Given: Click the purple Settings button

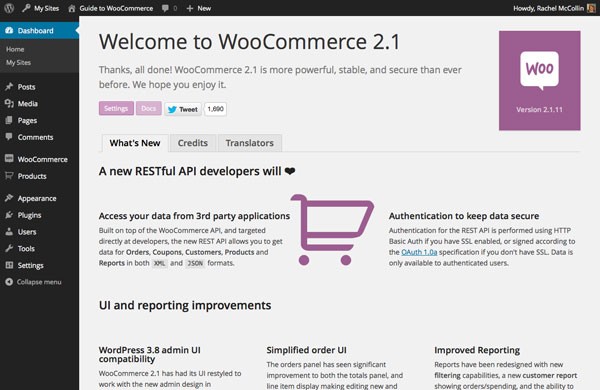Looking at the screenshot, I should click(116, 108).
